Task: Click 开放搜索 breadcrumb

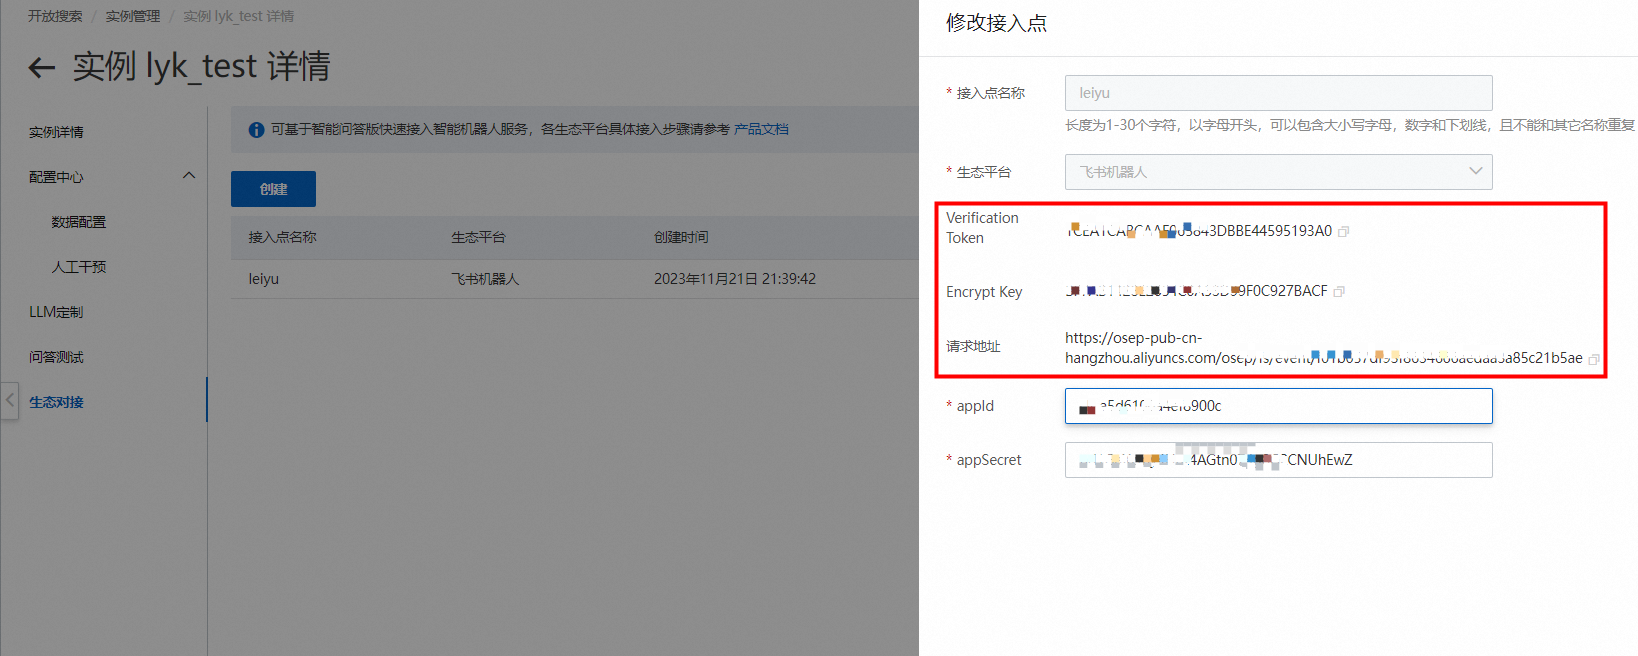Action: [x=55, y=16]
